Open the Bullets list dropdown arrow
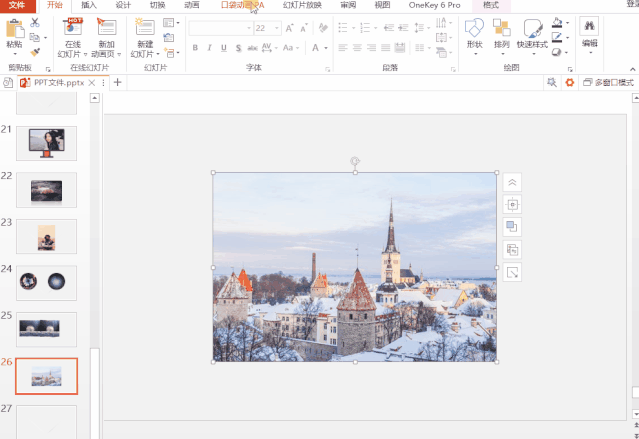The image size is (639, 439). click(354, 28)
